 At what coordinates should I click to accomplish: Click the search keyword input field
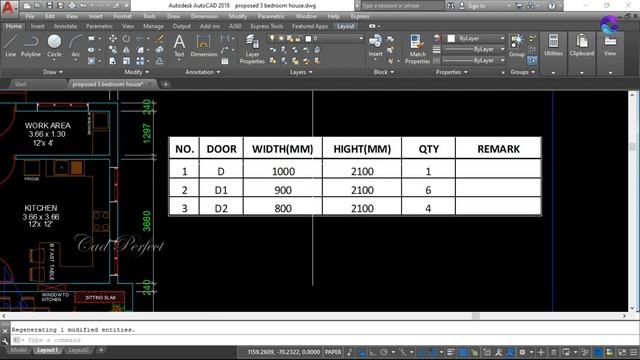pyautogui.click(x=402, y=6)
